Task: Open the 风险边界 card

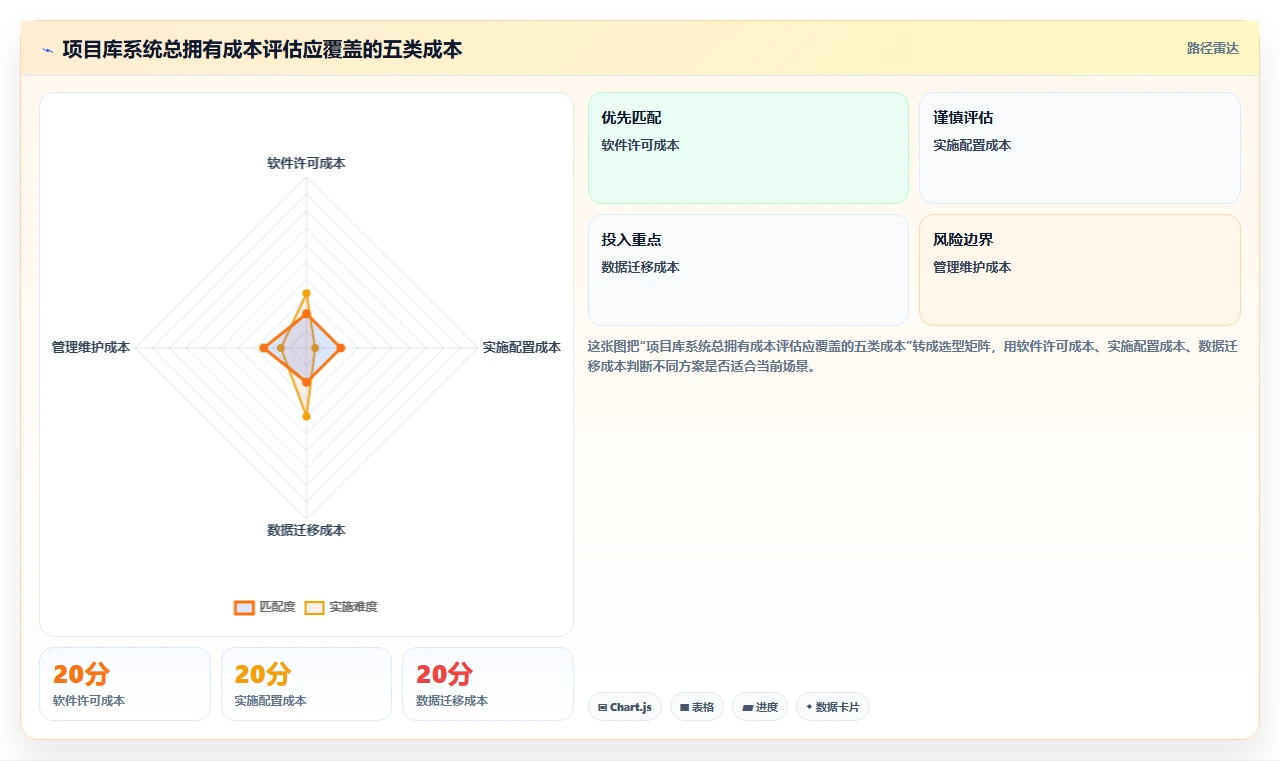Action: (x=1080, y=270)
